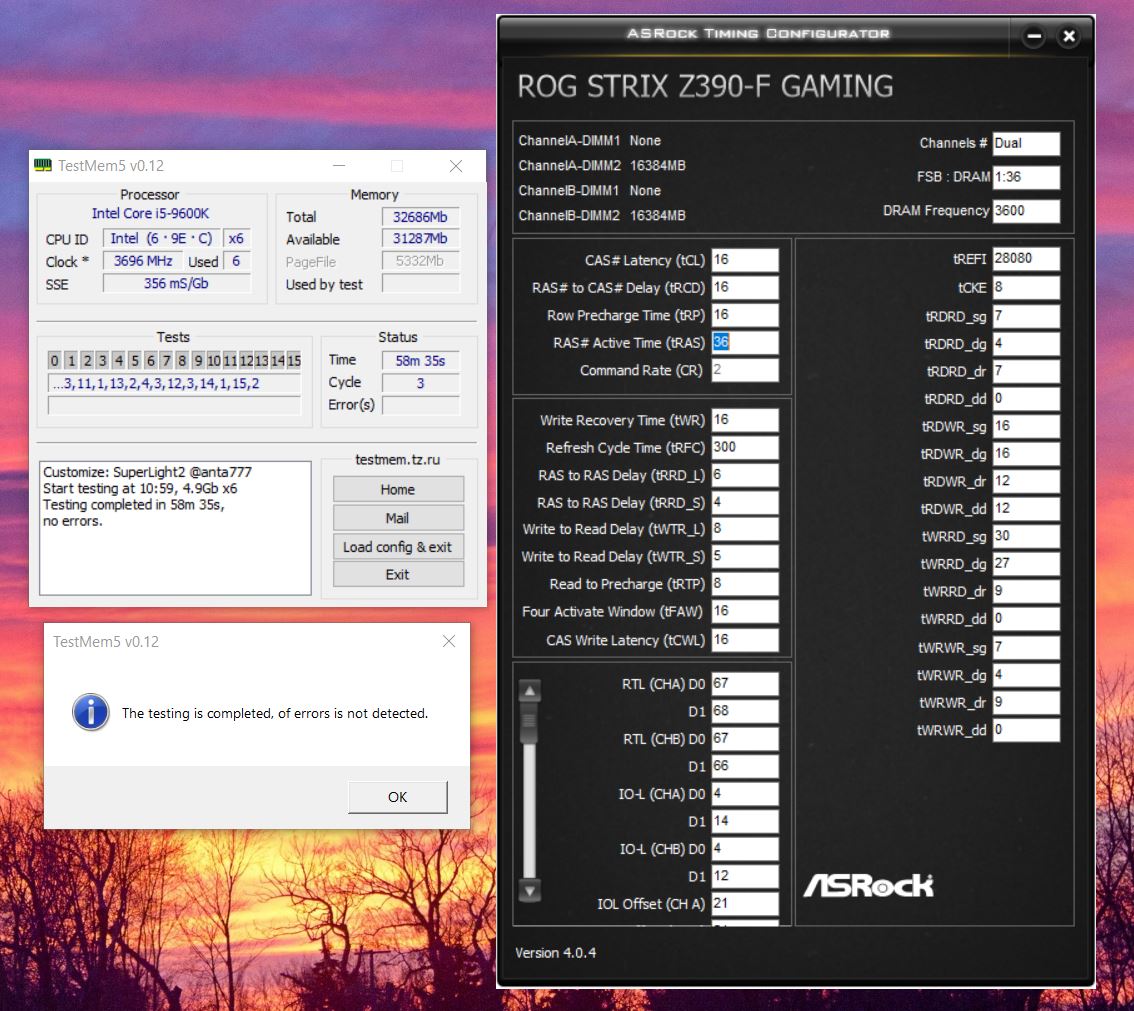
Task: Click the Cycle status value 3
Action: tap(420, 383)
